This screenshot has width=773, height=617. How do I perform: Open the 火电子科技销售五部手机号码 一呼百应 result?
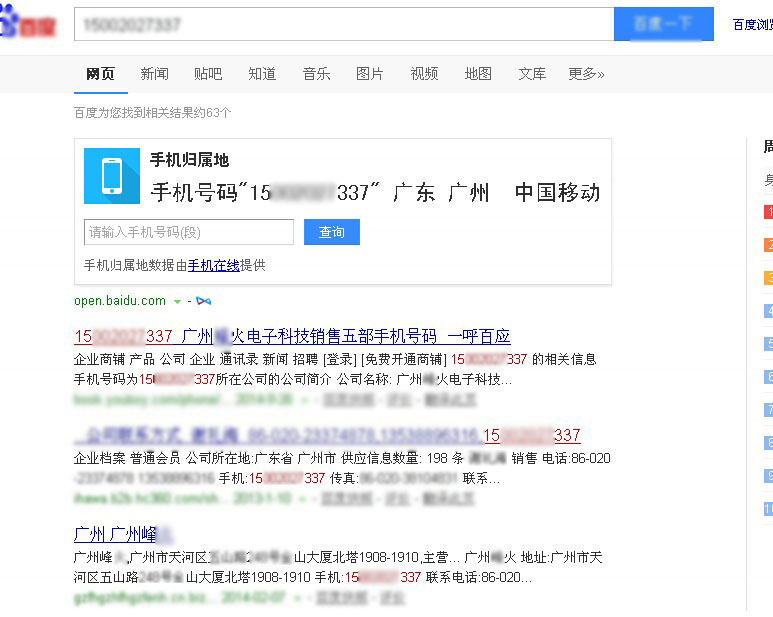tap(292, 336)
